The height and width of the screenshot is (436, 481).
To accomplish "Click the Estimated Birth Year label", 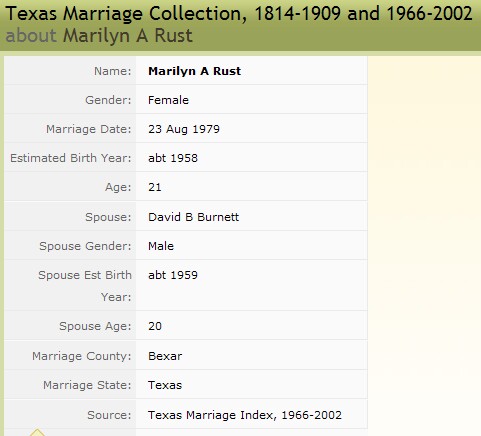I will (x=71, y=158).
